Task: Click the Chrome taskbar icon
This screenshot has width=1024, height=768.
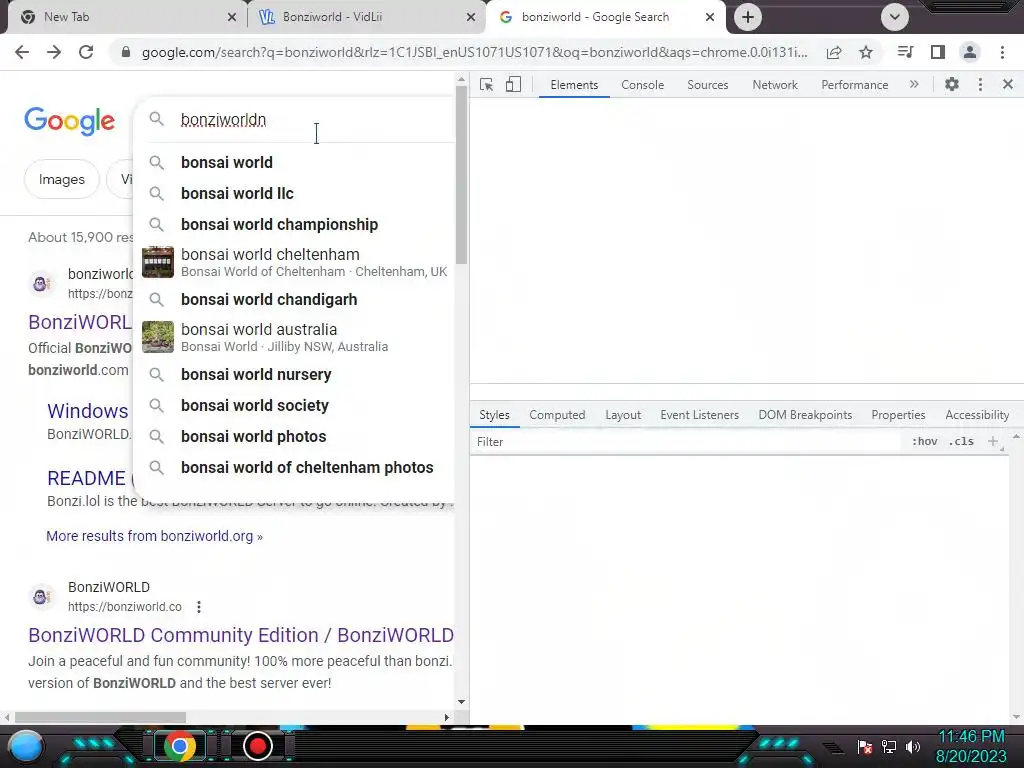Action: (180, 746)
